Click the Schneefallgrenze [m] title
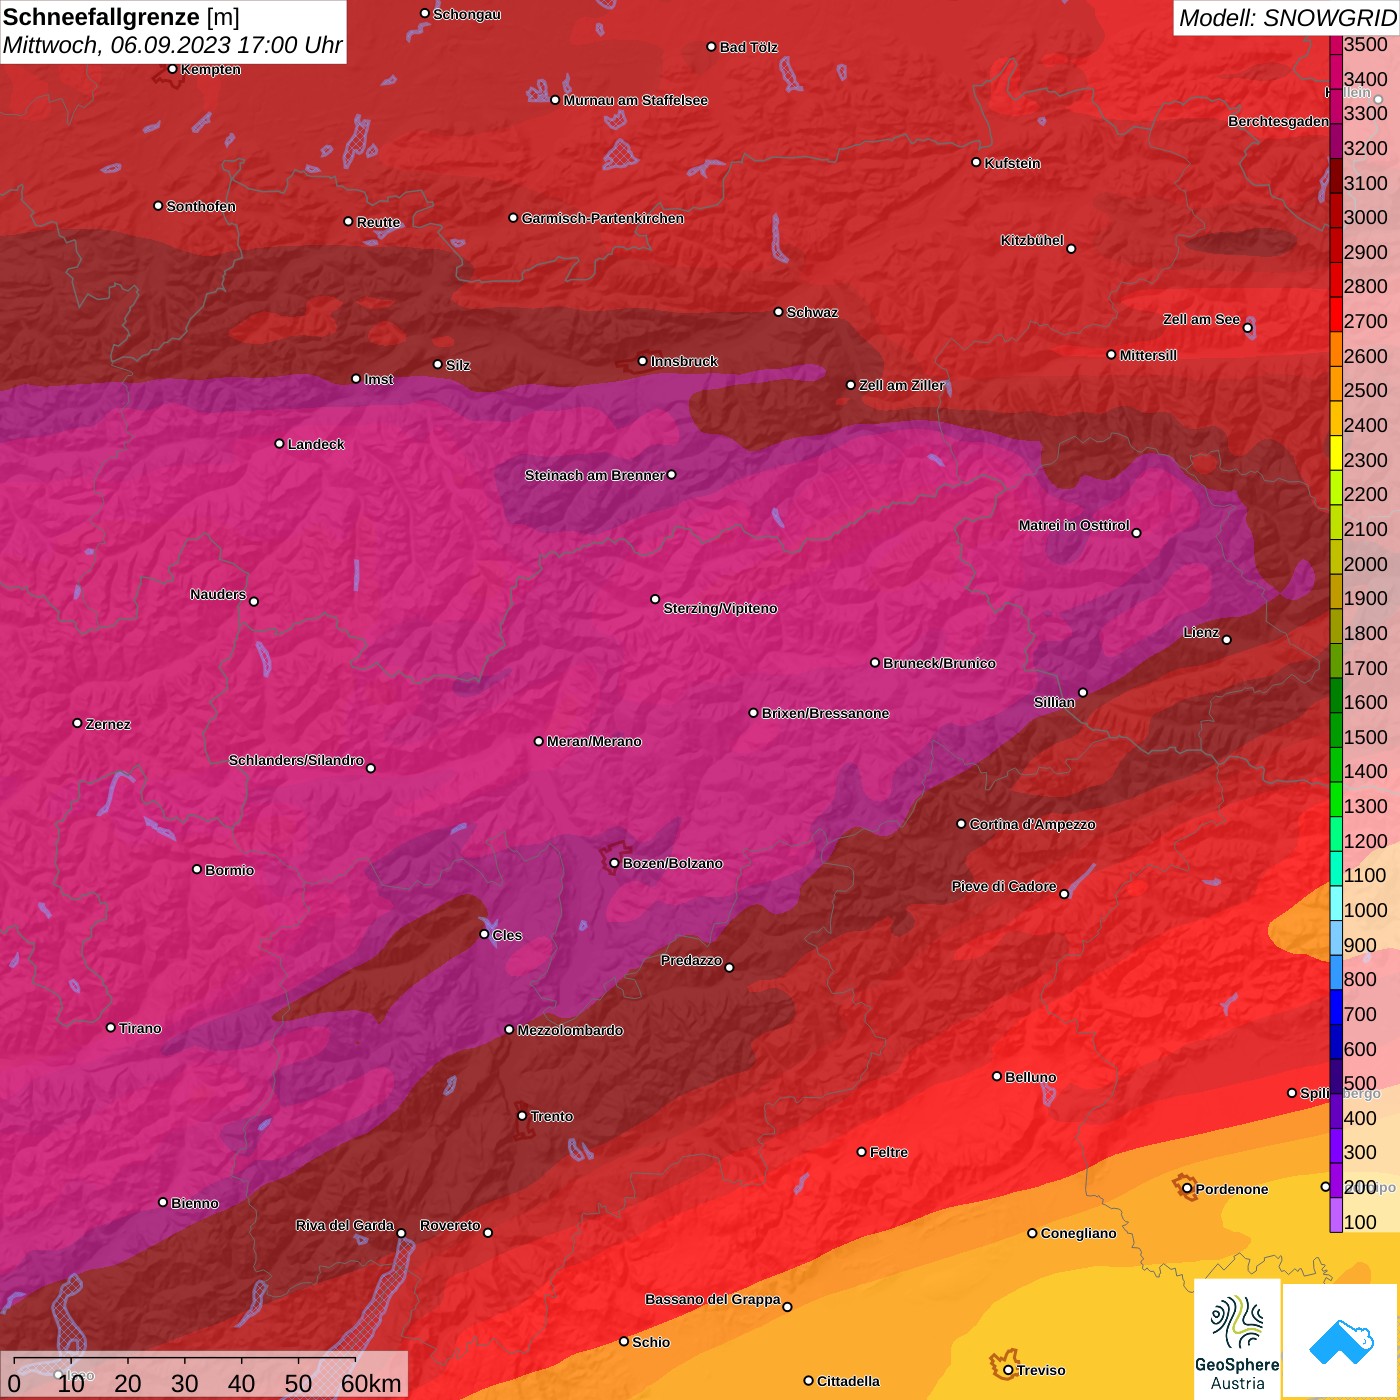1400x1400 pixels. (121, 17)
